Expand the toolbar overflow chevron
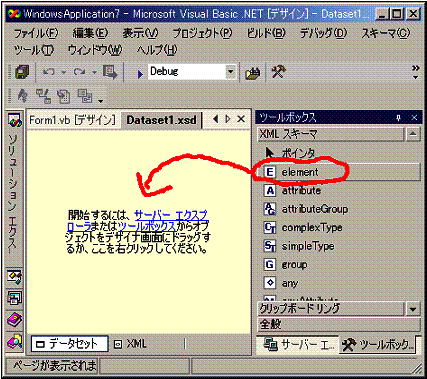This screenshot has width=427, height=379. click(x=415, y=72)
